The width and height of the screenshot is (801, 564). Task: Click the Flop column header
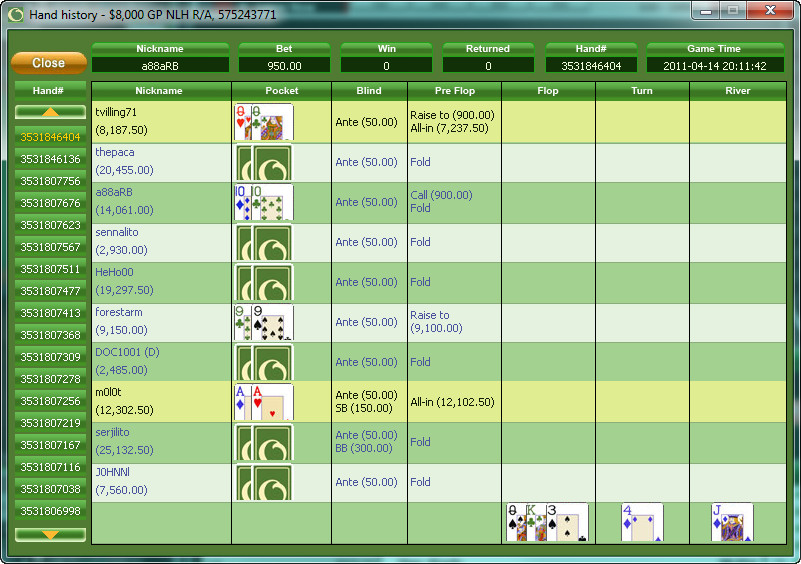coord(548,90)
